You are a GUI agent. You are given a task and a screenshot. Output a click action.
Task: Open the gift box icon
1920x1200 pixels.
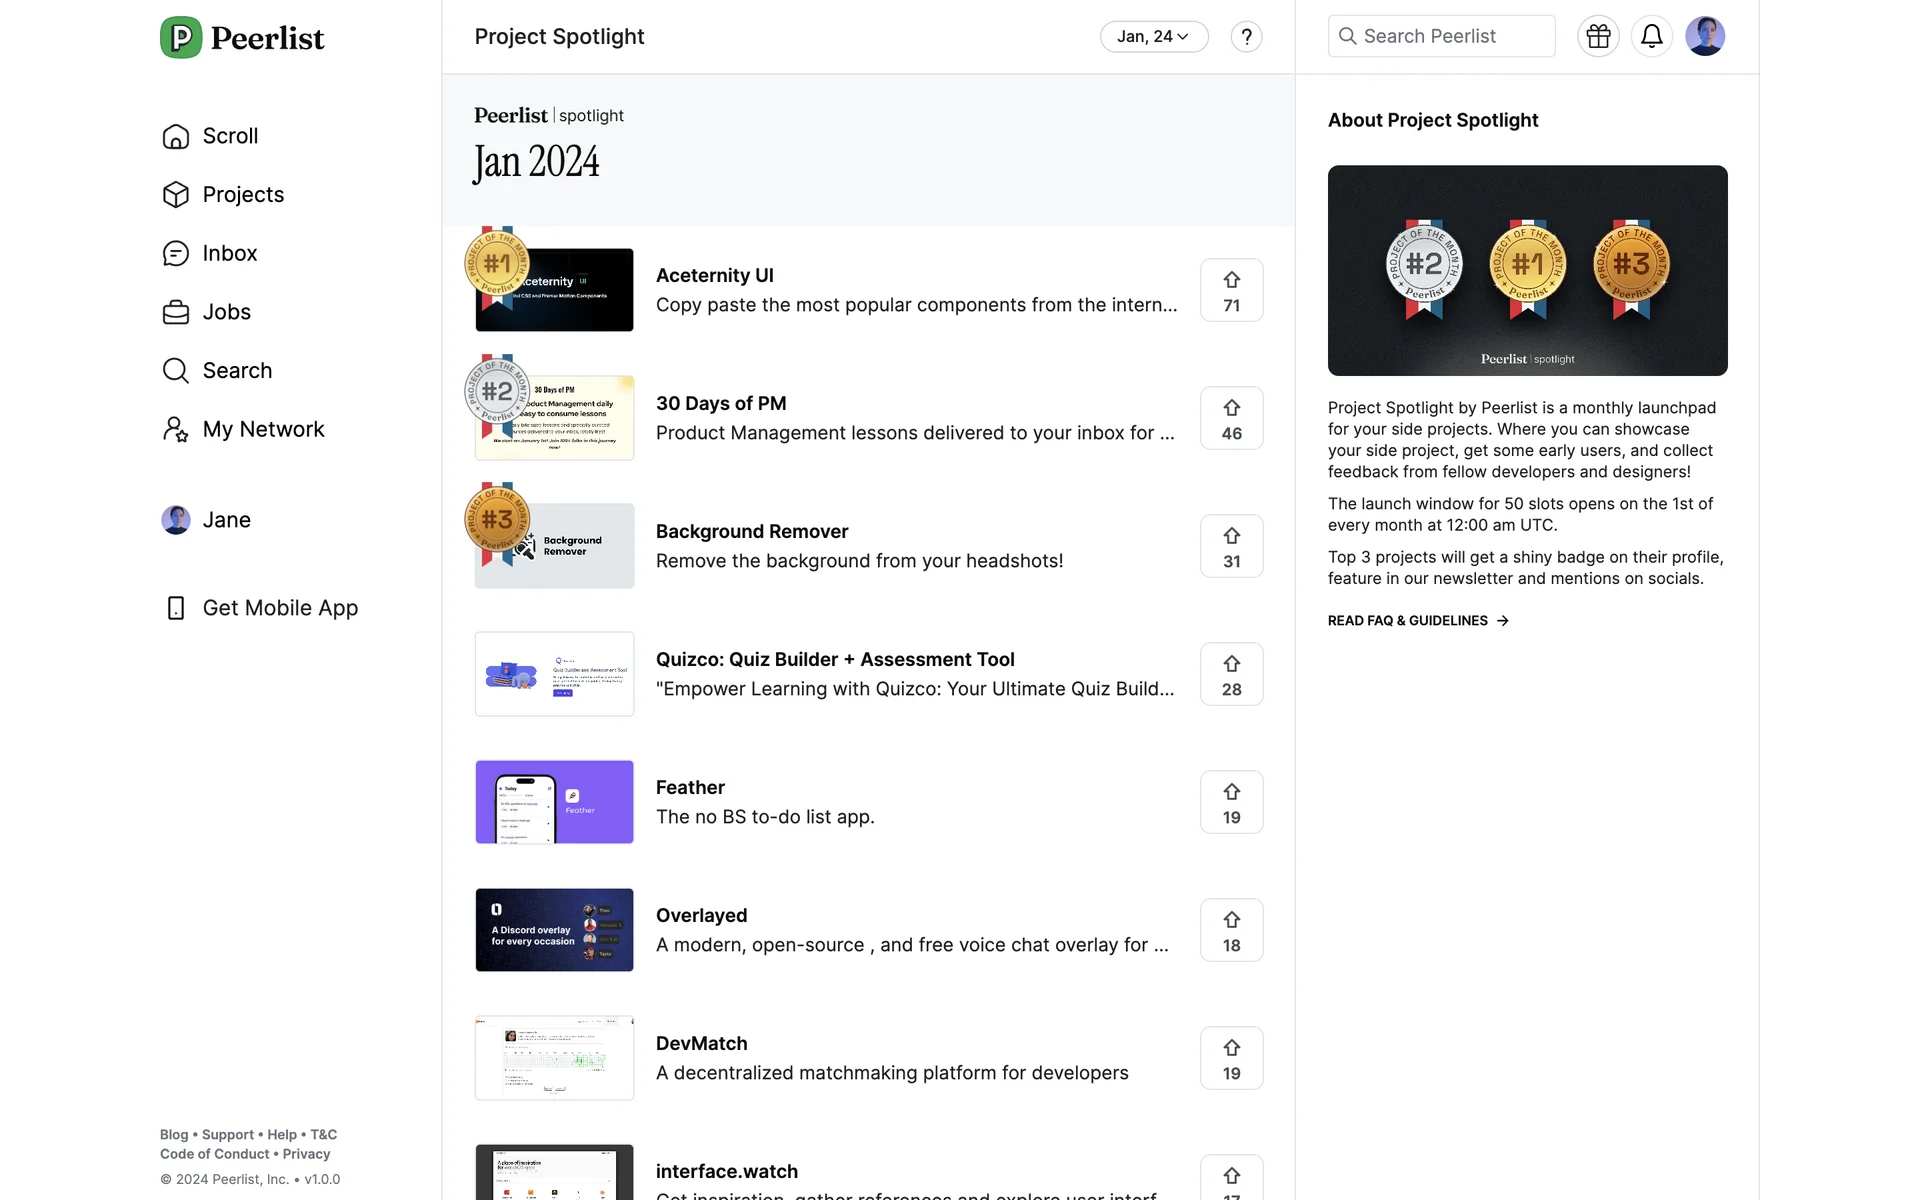(x=1598, y=36)
